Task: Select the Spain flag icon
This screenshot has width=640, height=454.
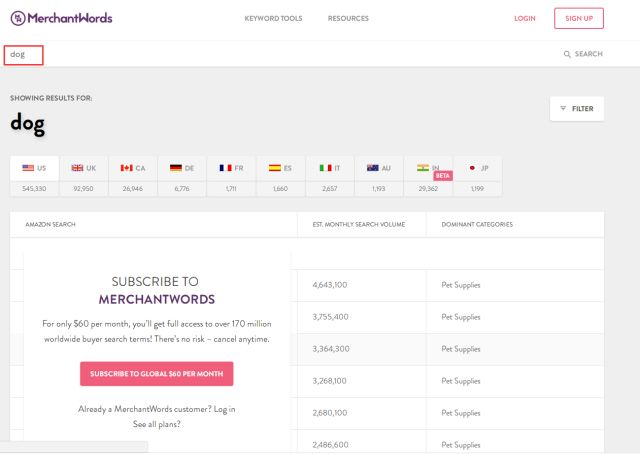Action: tap(275, 168)
